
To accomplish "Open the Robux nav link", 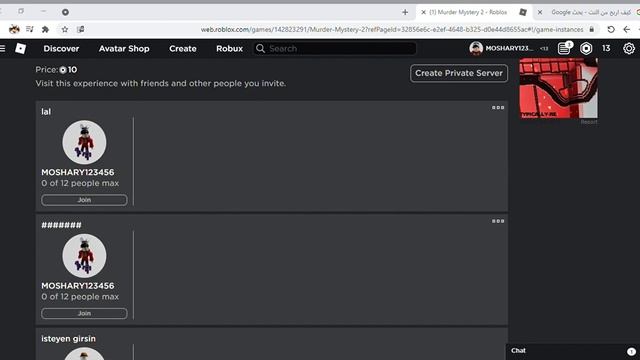I will pos(229,49).
